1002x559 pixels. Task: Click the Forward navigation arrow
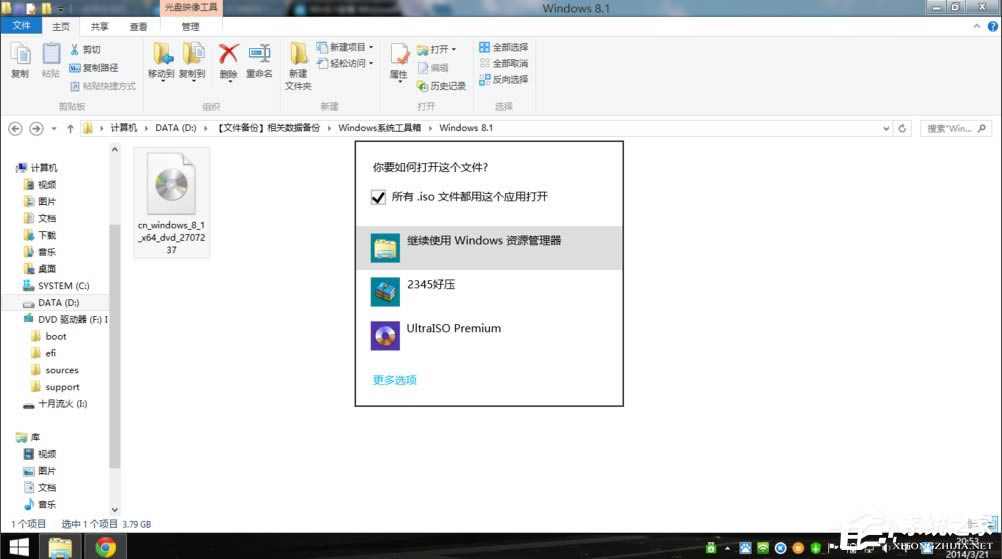[36, 128]
